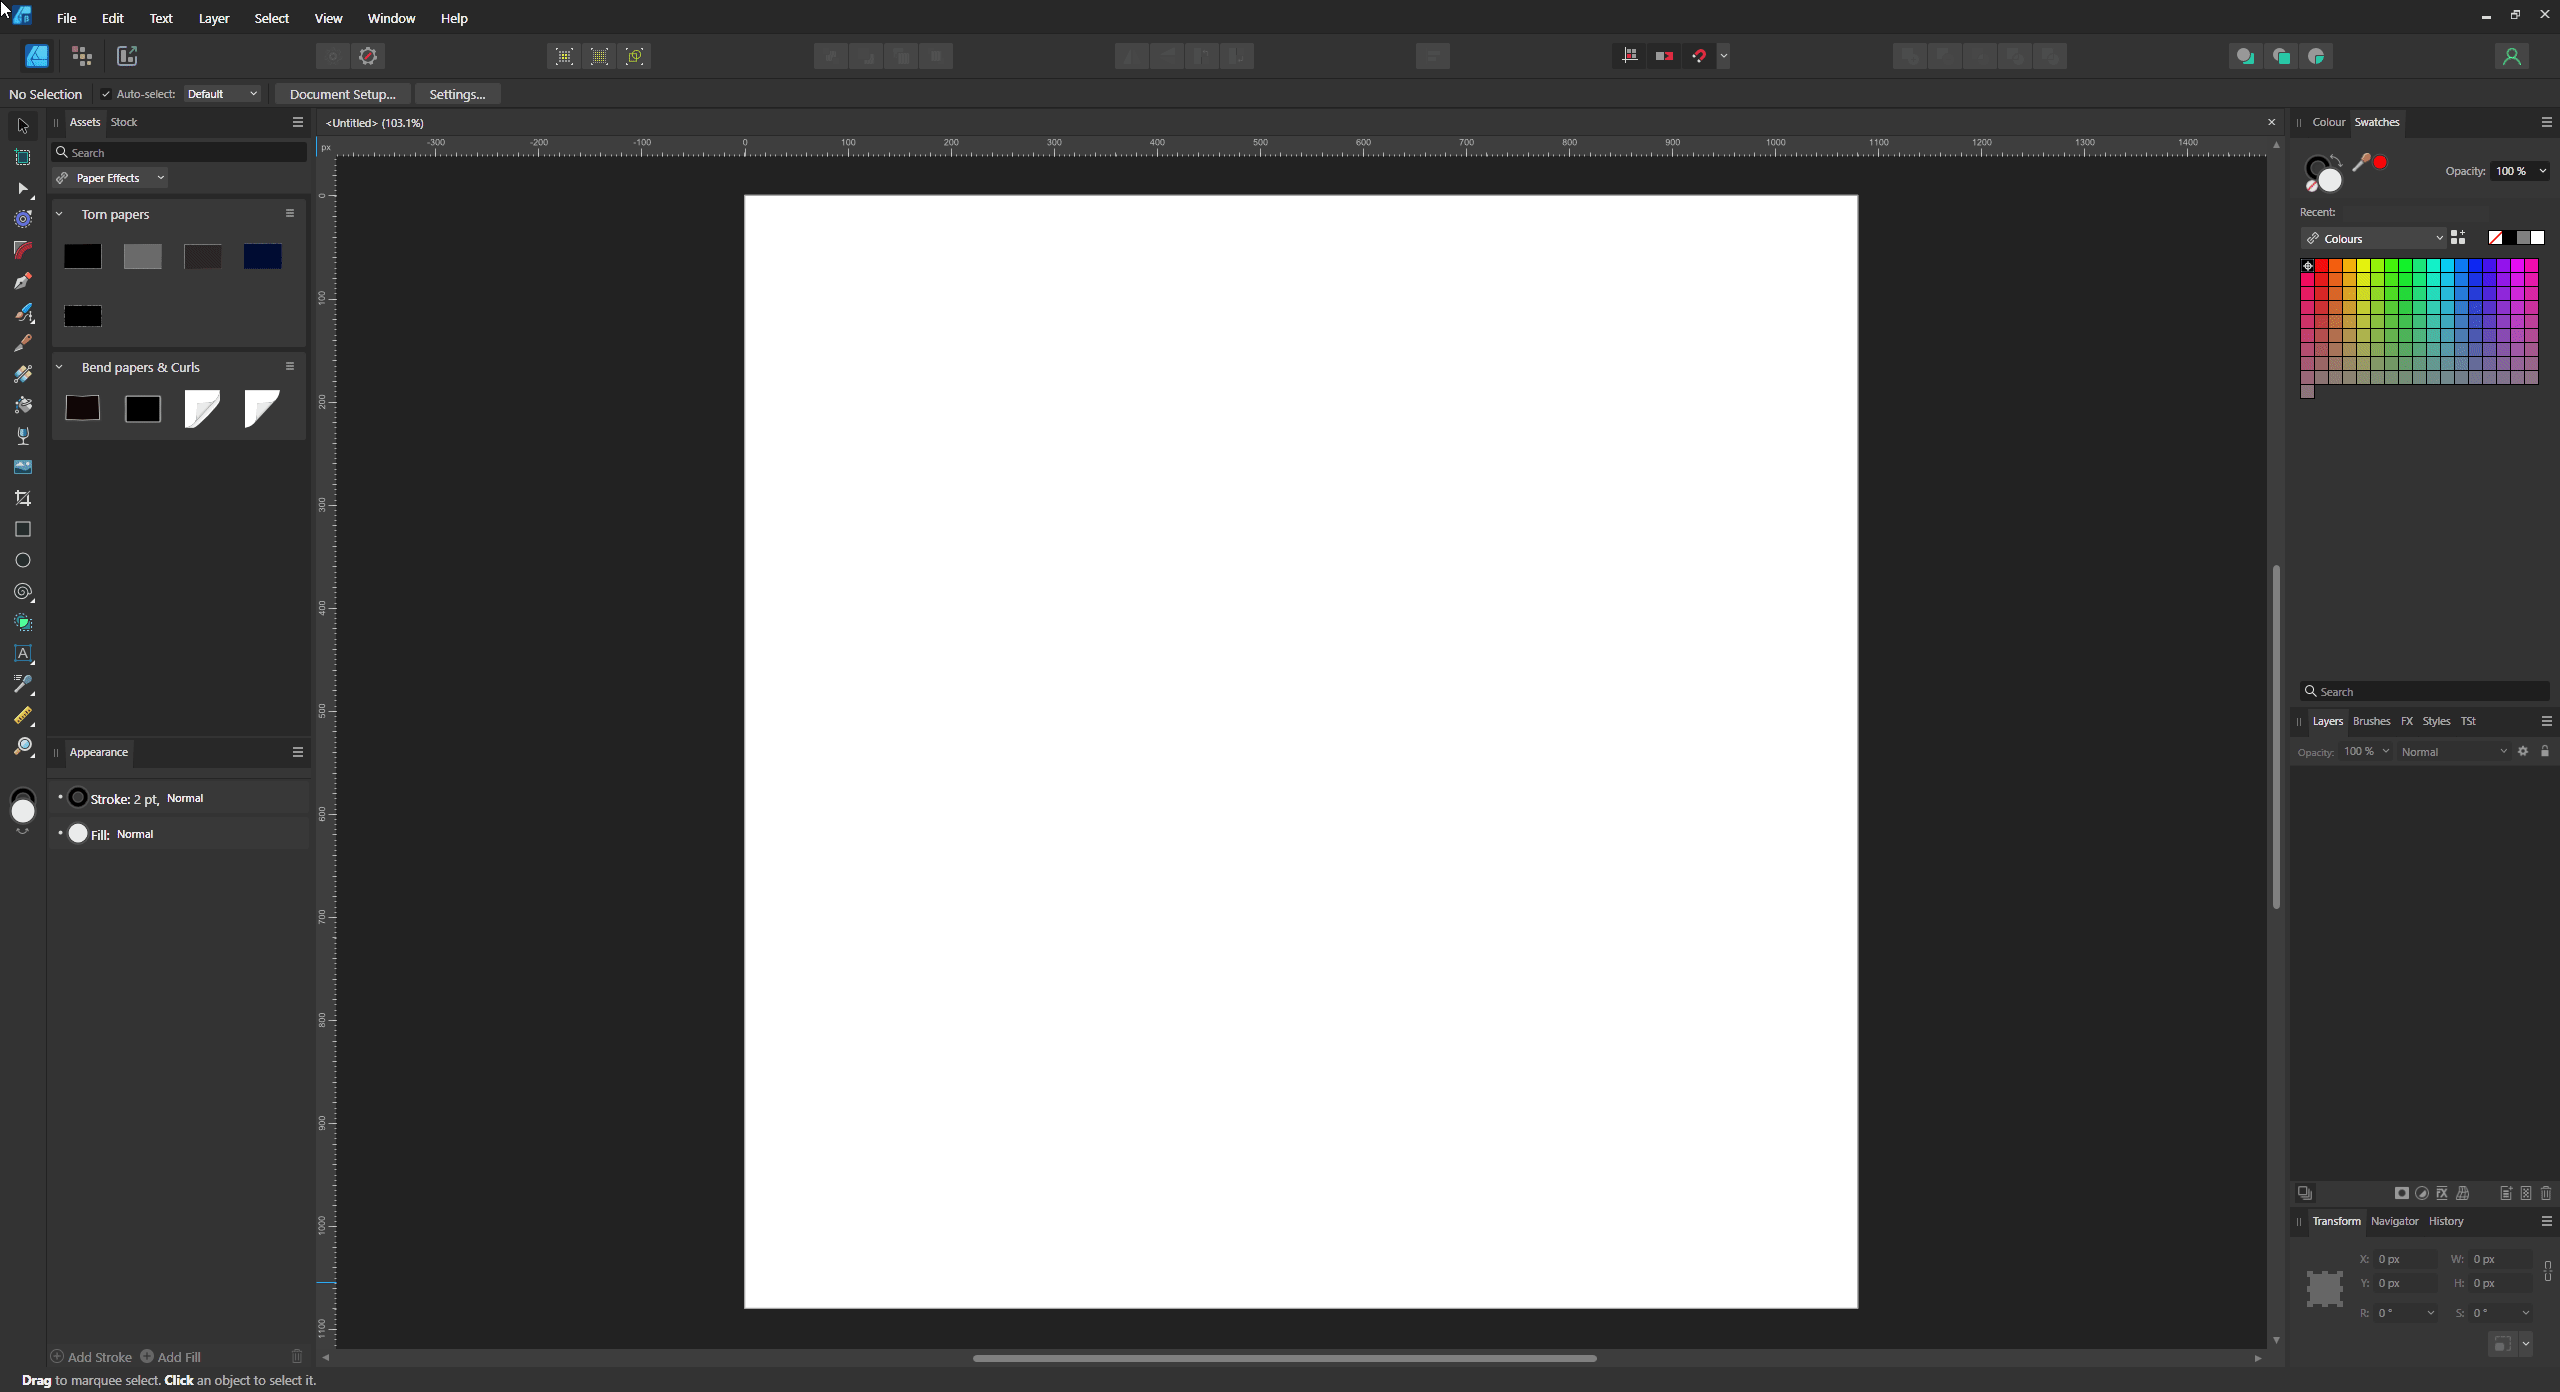Open the File menu

coord(67,18)
